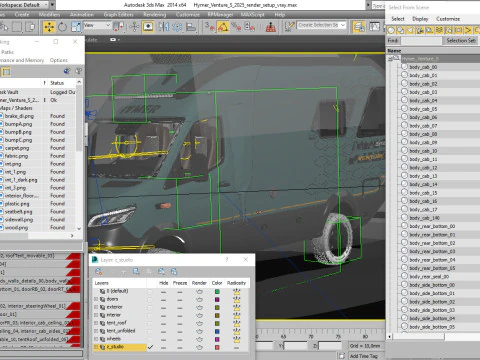This screenshot has width=480, height=360.
Task: Toggle Percent Snap icon
Action: pyautogui.click(x=236, y=27)
